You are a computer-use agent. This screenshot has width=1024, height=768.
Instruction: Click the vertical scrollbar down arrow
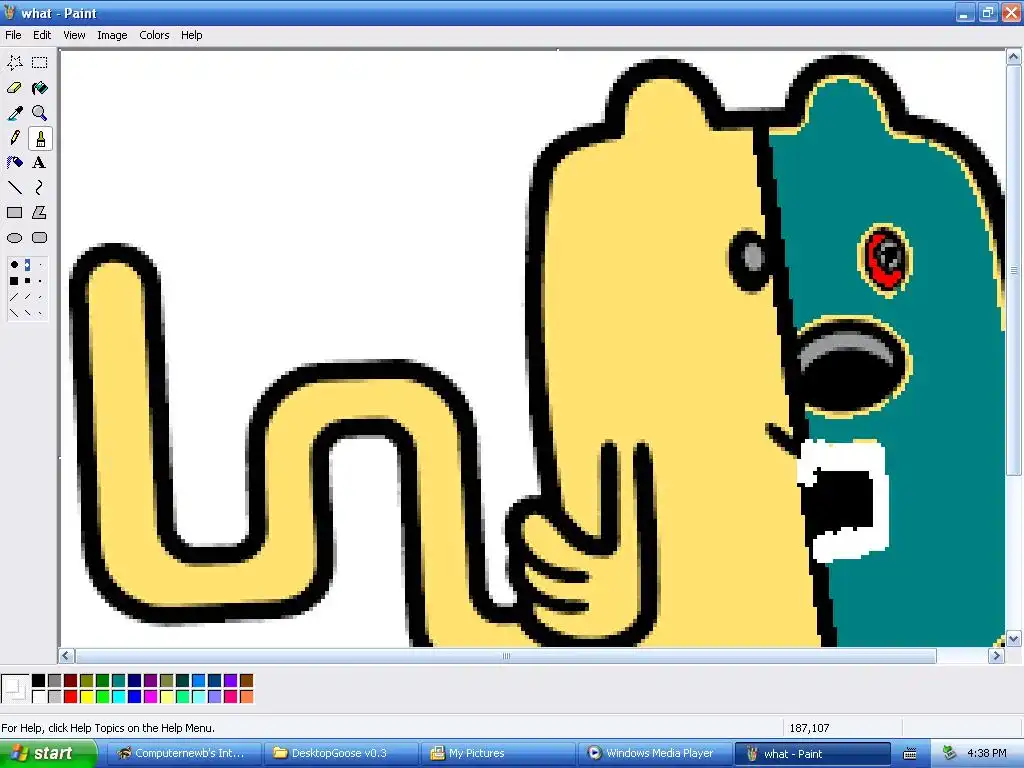coord(1014,639)
